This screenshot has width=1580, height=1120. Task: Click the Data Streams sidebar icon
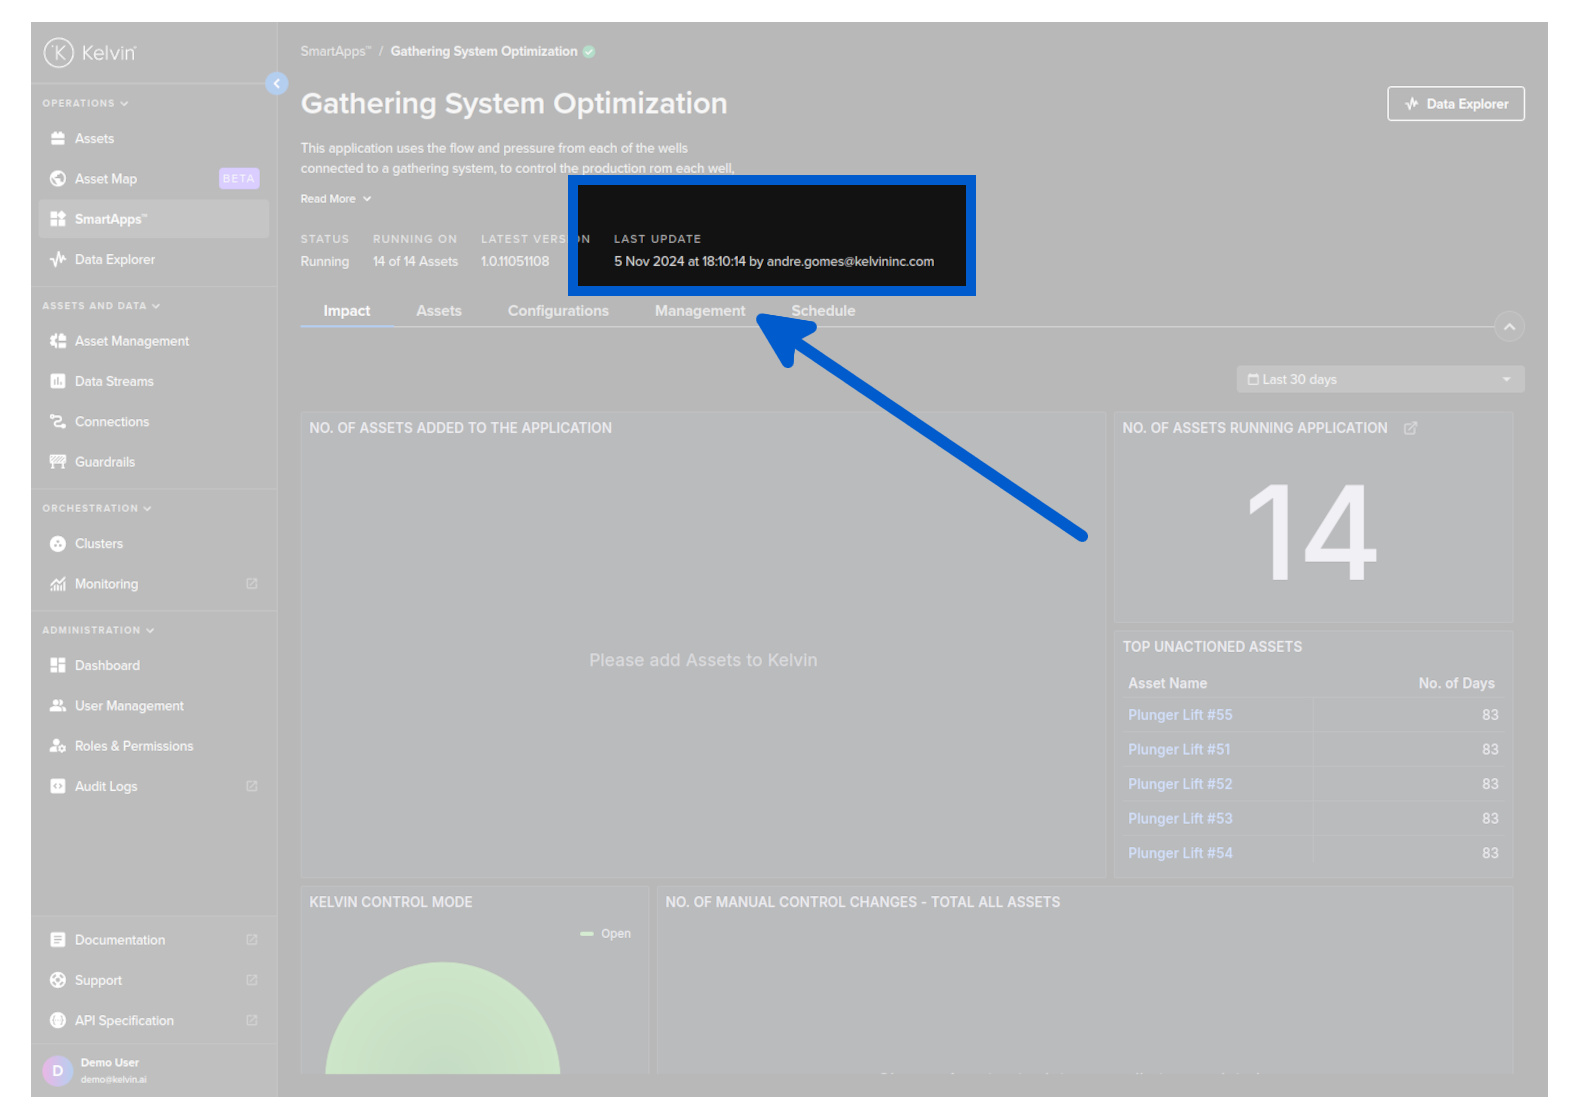coord(58,381)
